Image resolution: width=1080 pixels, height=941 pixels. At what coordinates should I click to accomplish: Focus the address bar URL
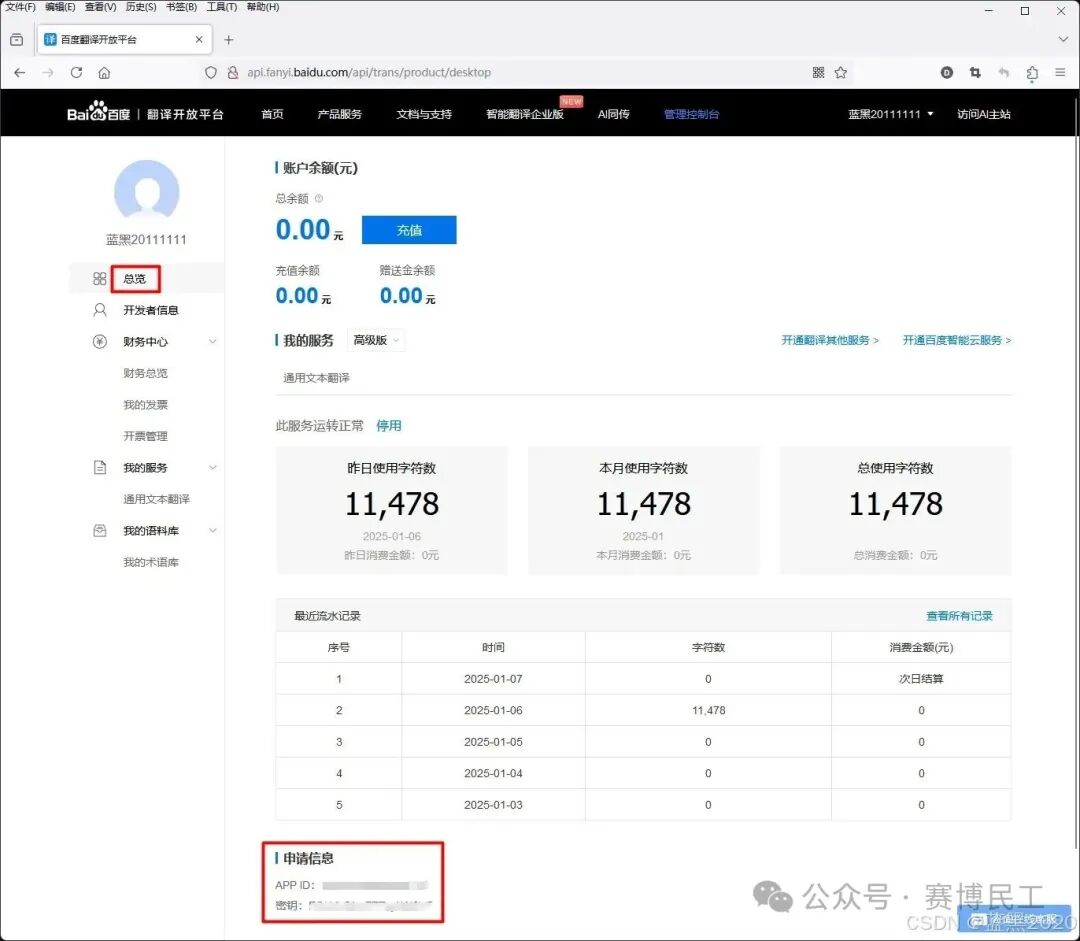[368, 72]
